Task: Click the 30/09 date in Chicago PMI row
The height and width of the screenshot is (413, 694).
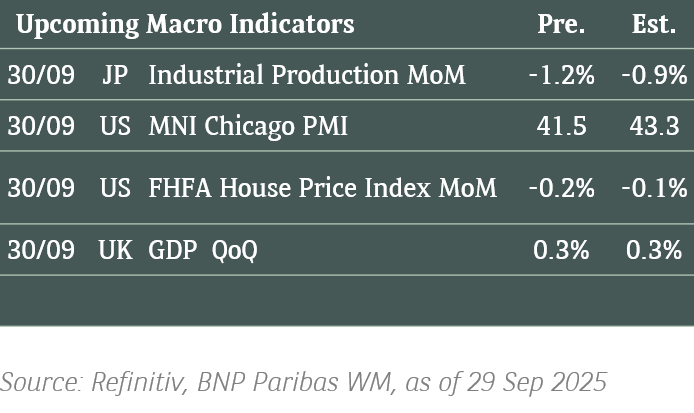Action: click(41, 126)
